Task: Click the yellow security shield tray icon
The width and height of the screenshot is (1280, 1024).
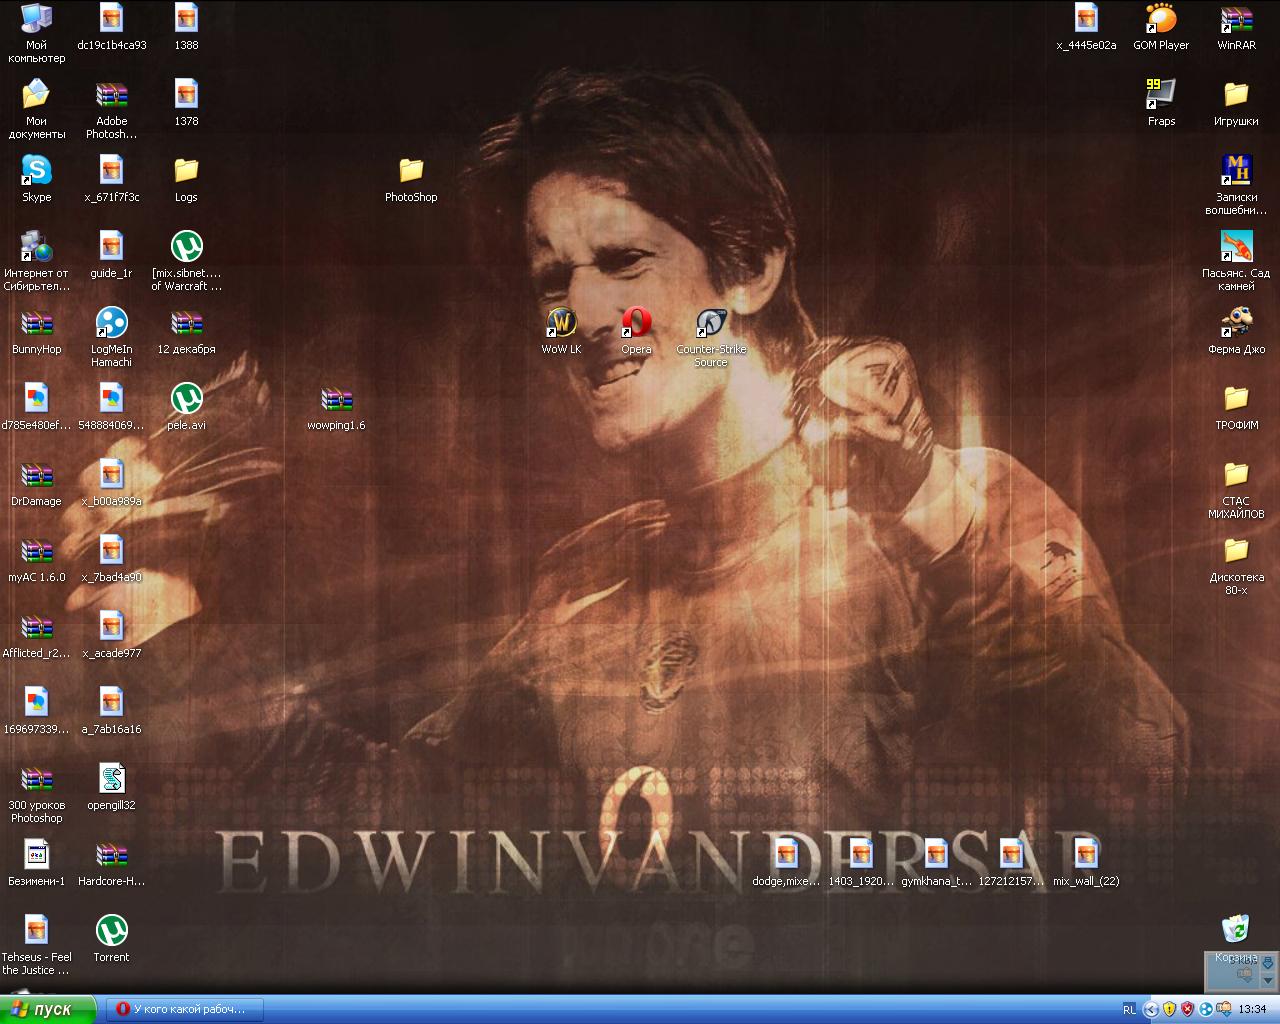Action: click(x=1169, y=1010)
